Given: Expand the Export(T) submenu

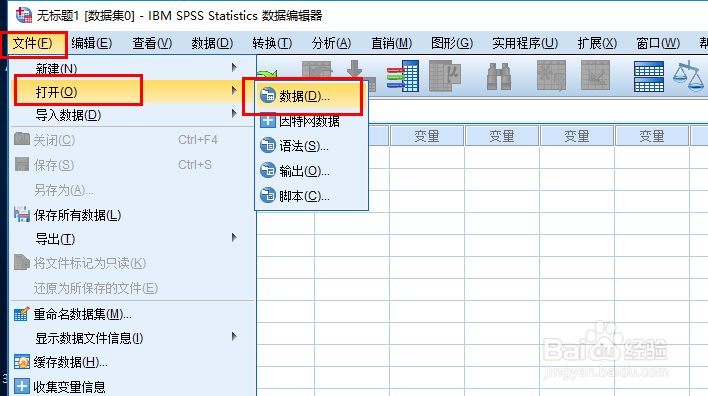Looking at the screenshot, I should click(133, 239).
